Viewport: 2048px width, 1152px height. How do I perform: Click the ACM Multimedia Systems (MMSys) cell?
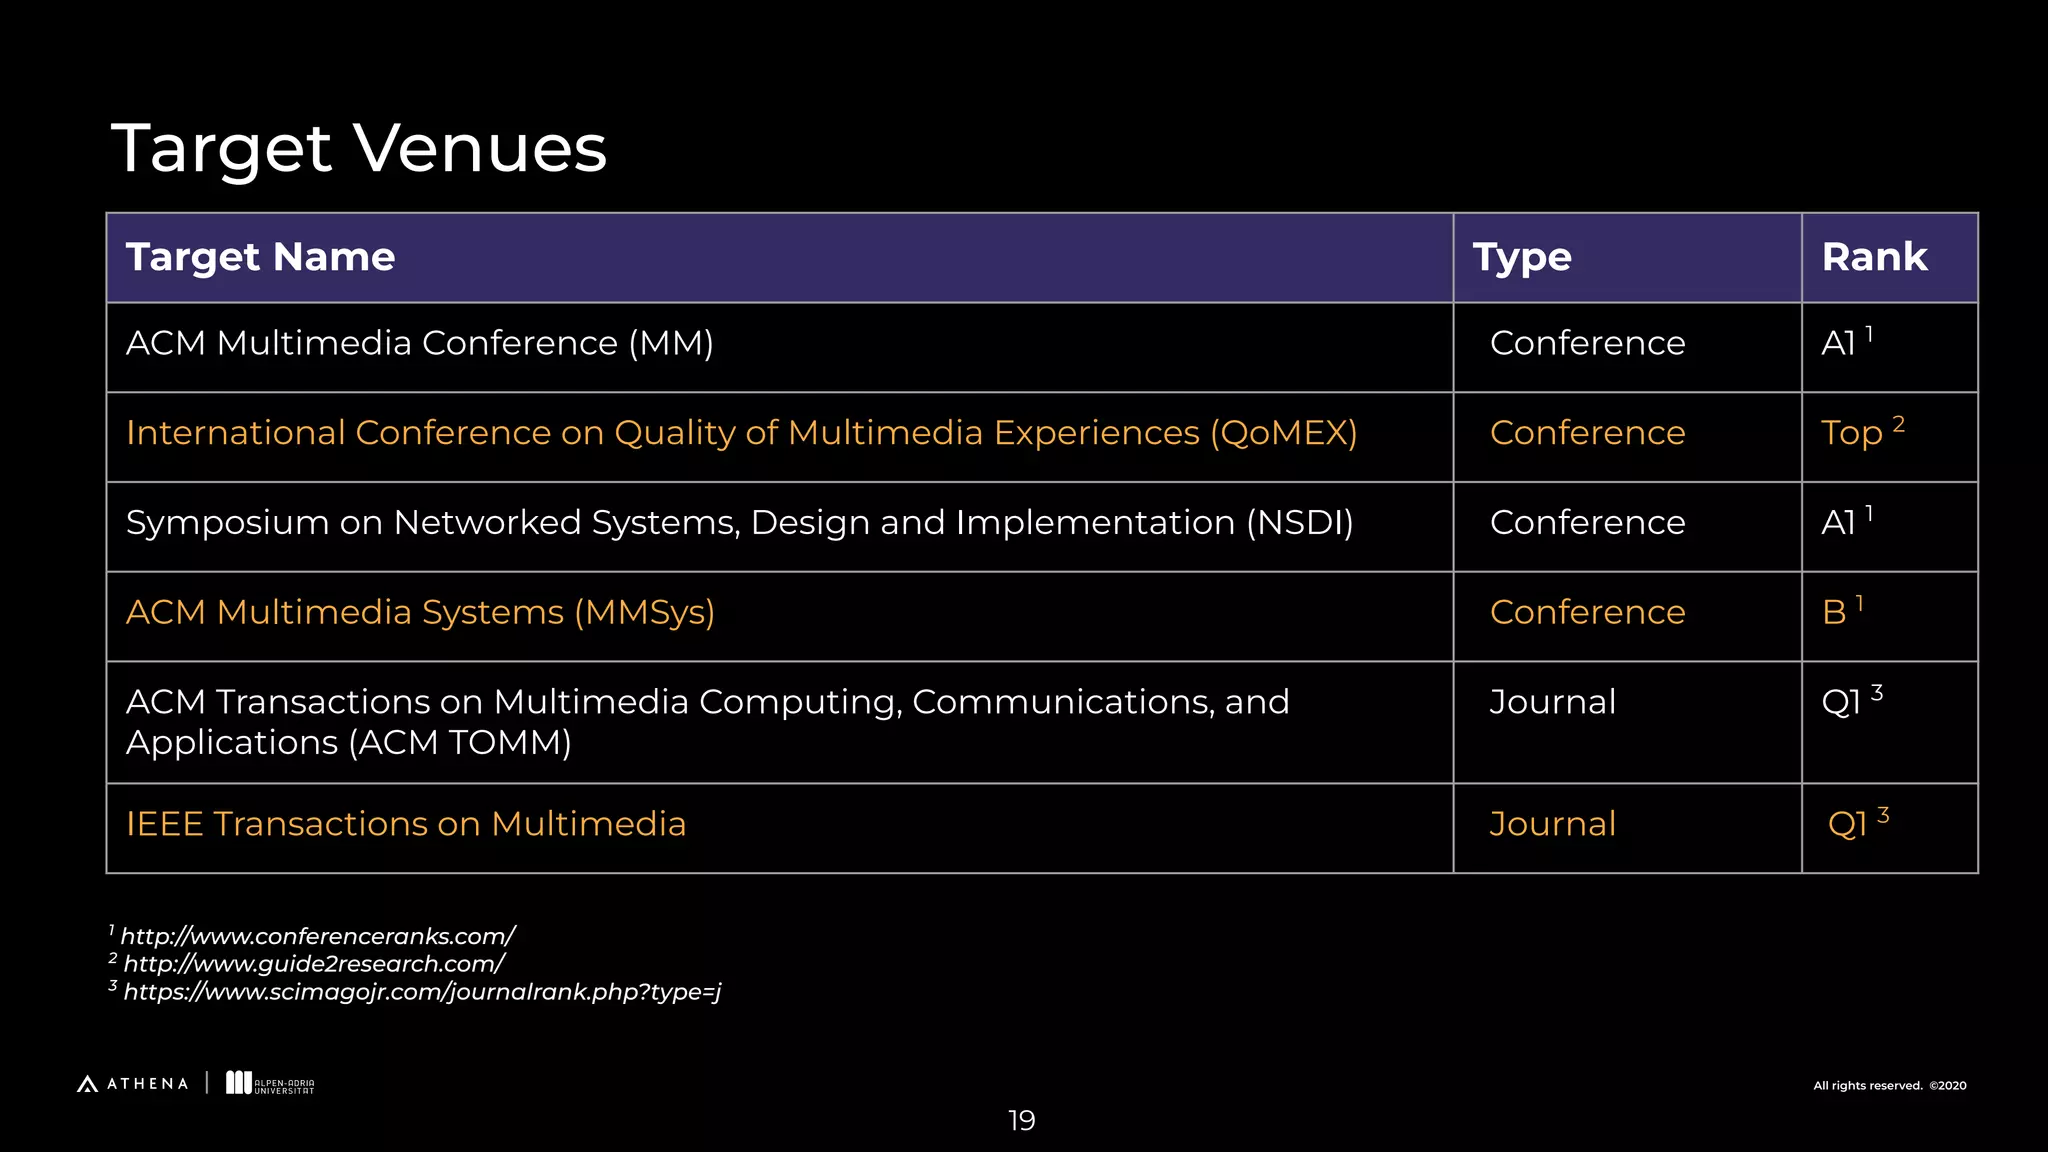click(x=420, y=612)
